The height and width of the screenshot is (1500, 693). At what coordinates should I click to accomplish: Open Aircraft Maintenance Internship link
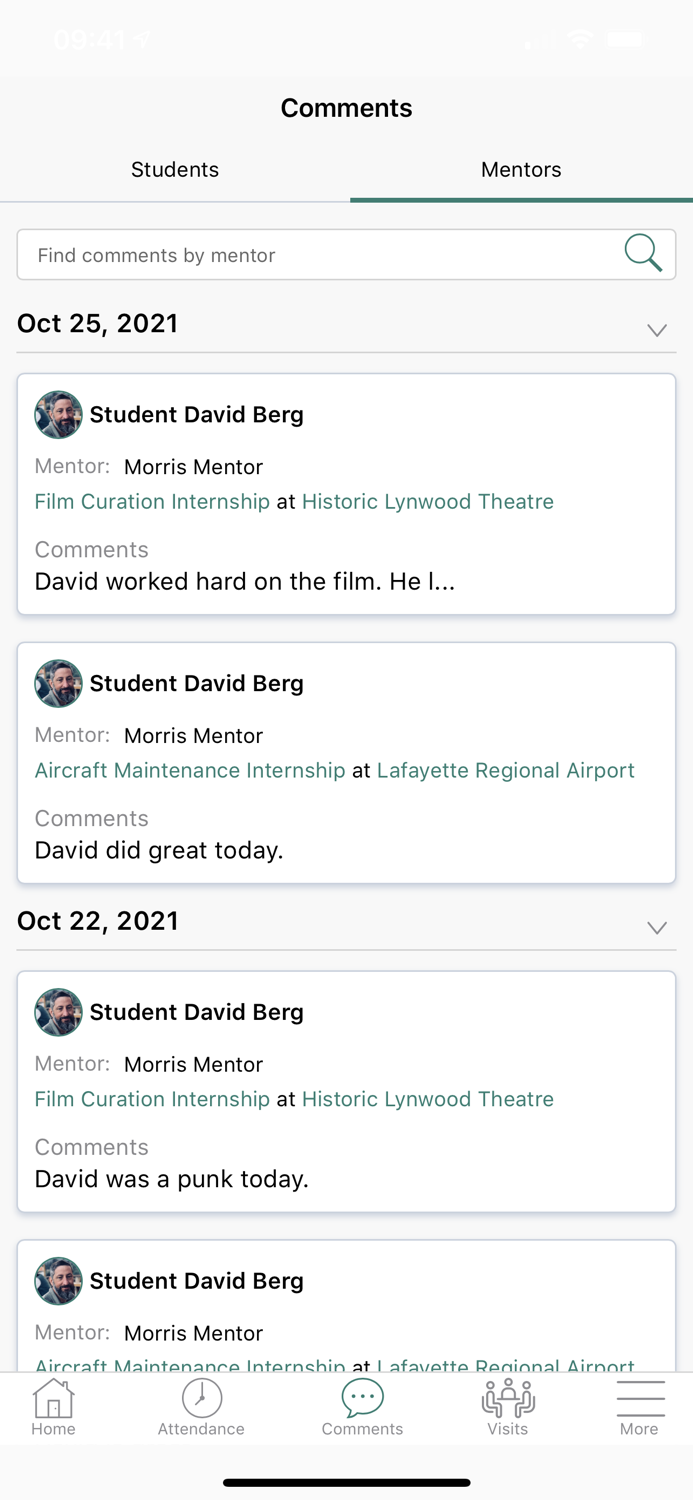pyautogui.click(x=190, y=770)
